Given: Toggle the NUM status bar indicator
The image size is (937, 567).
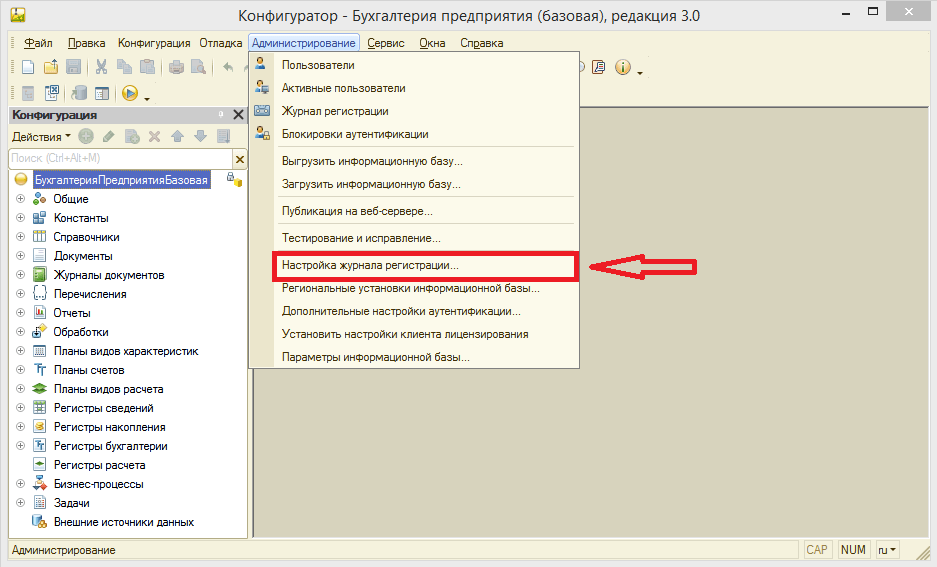Looking at the screenshot, I should (x=853, y=550).
